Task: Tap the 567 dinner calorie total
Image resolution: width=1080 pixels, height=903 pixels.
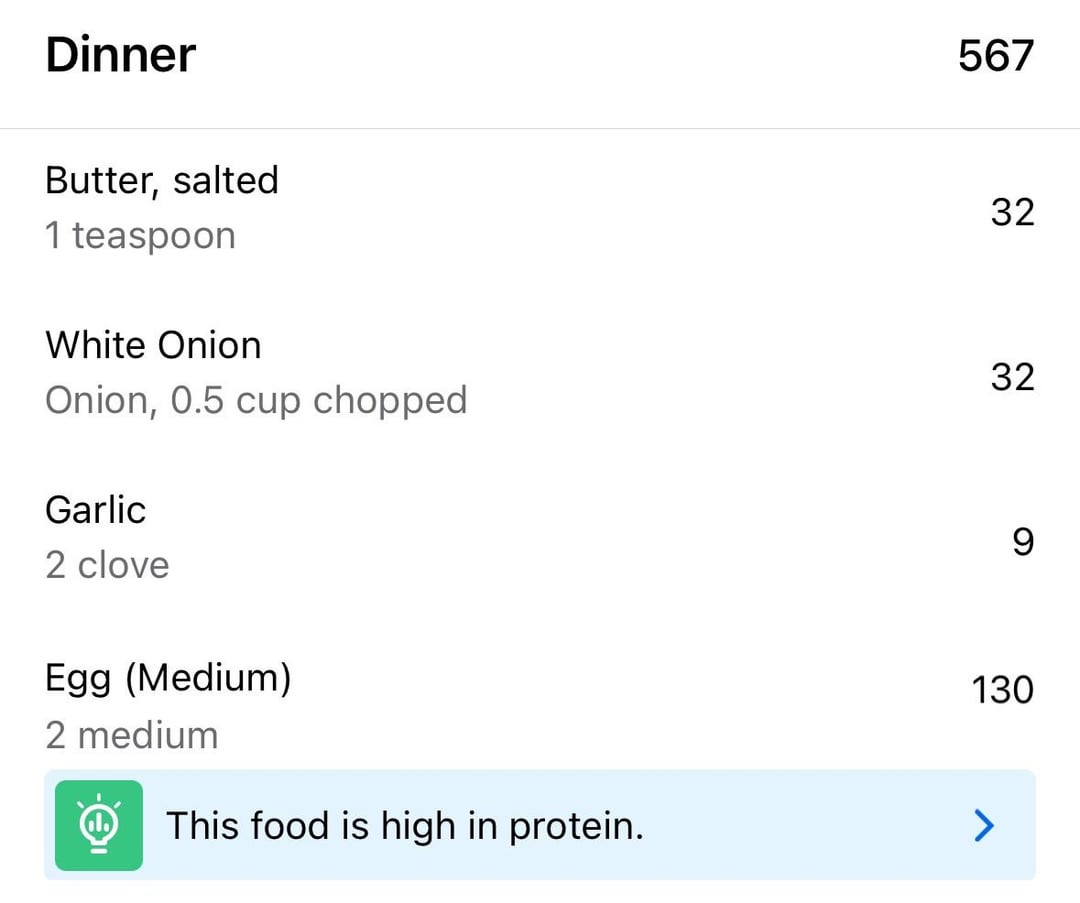Action: pos(996,56)
